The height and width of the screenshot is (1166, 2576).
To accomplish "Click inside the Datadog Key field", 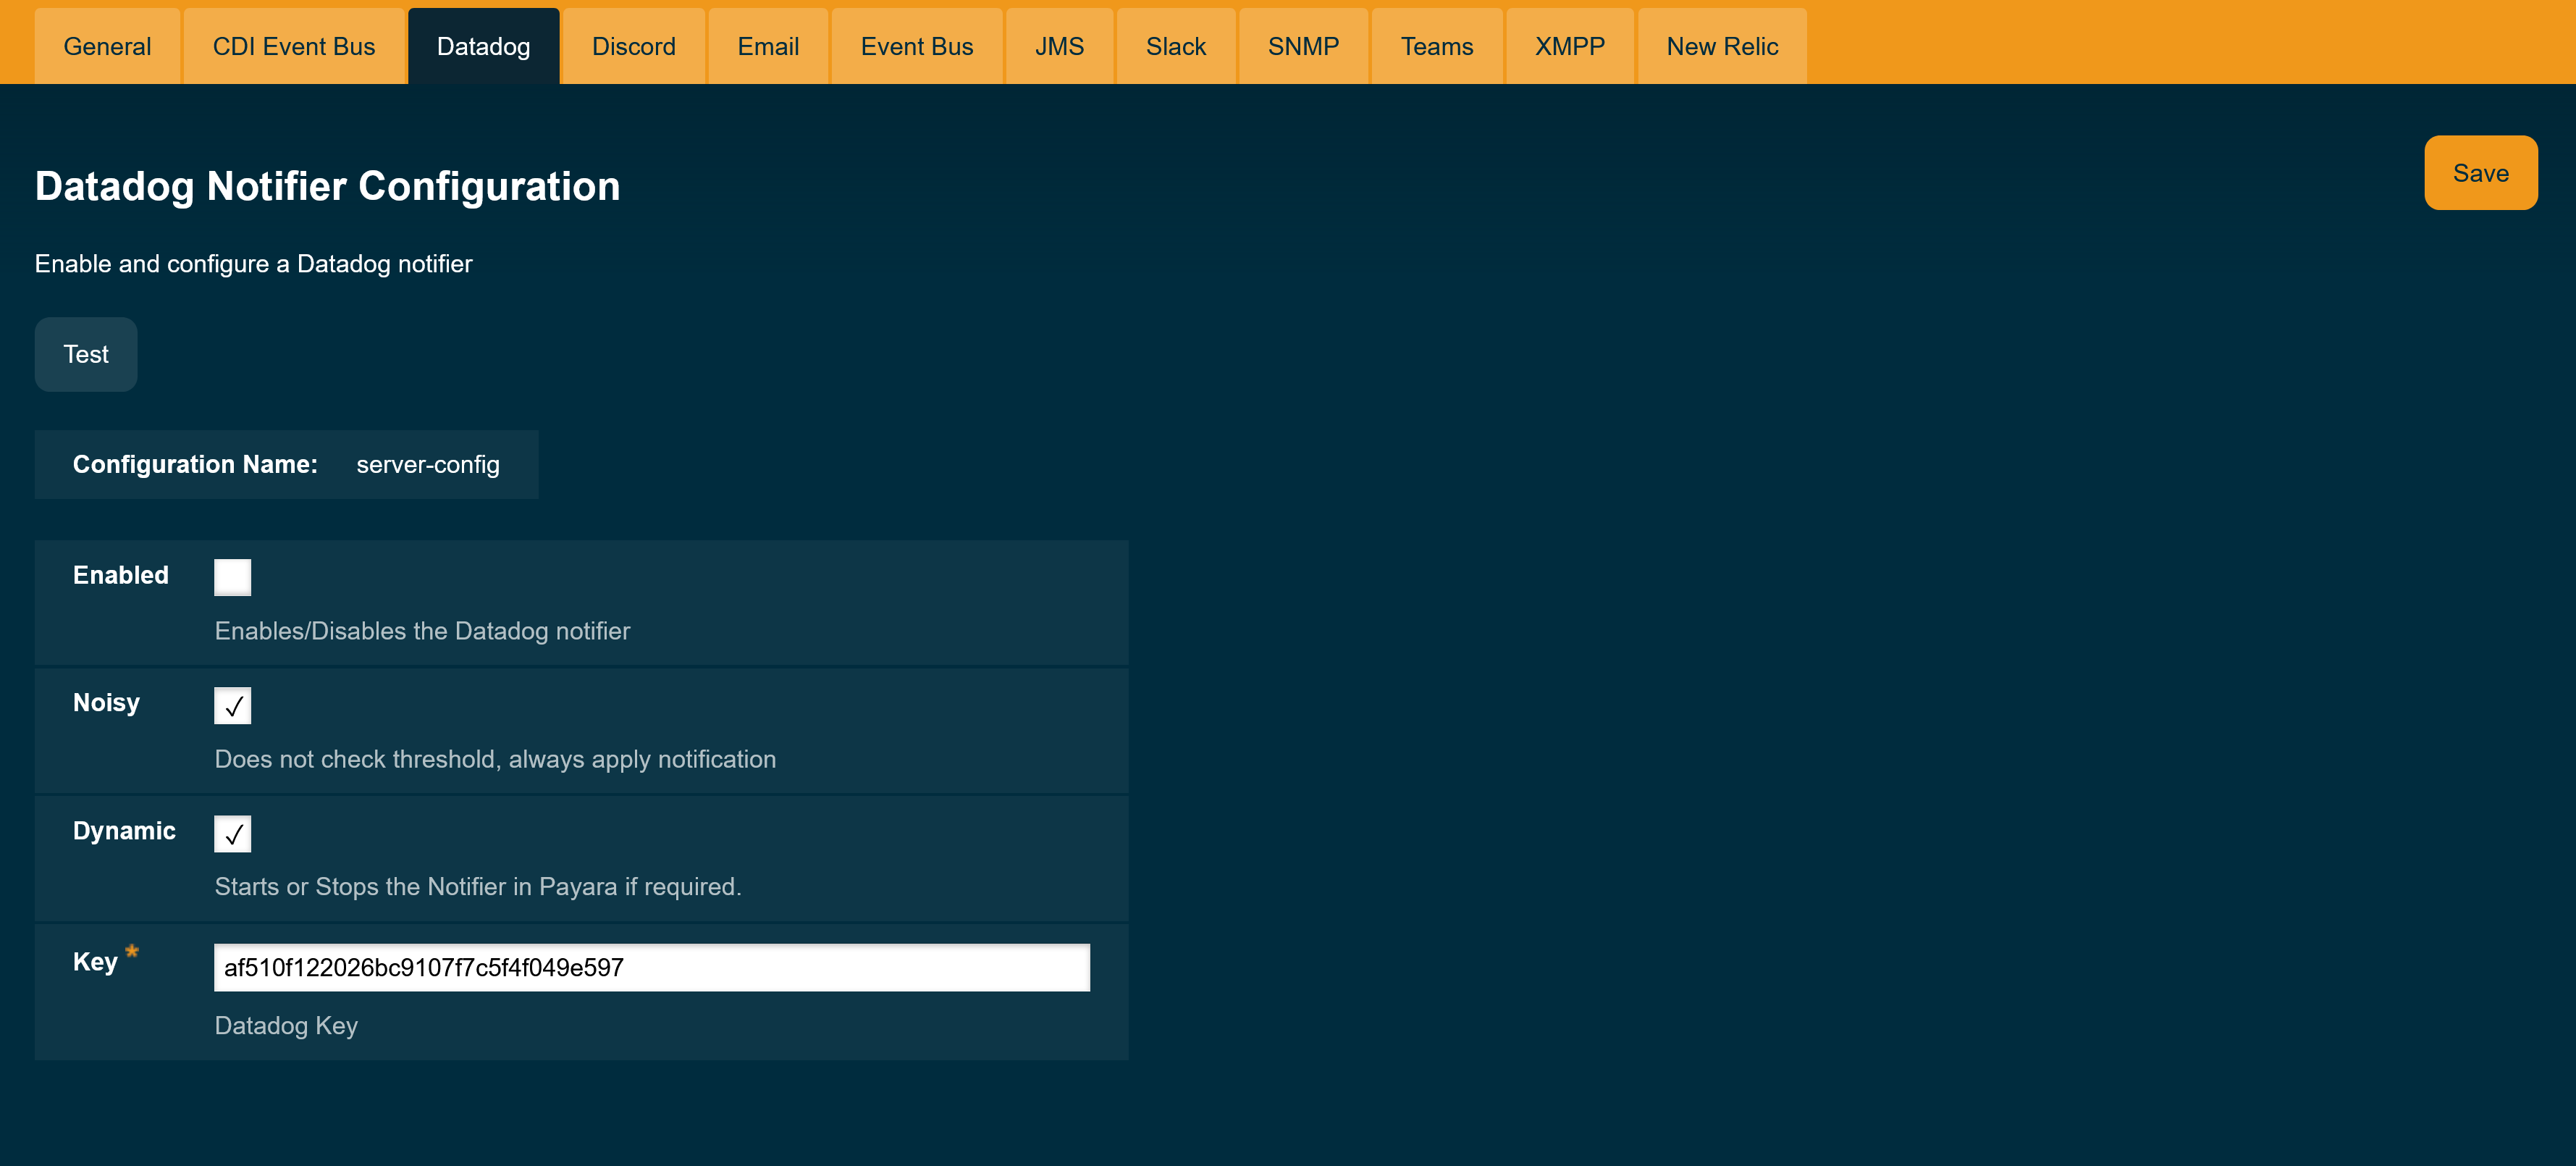I will click(650, 967).
